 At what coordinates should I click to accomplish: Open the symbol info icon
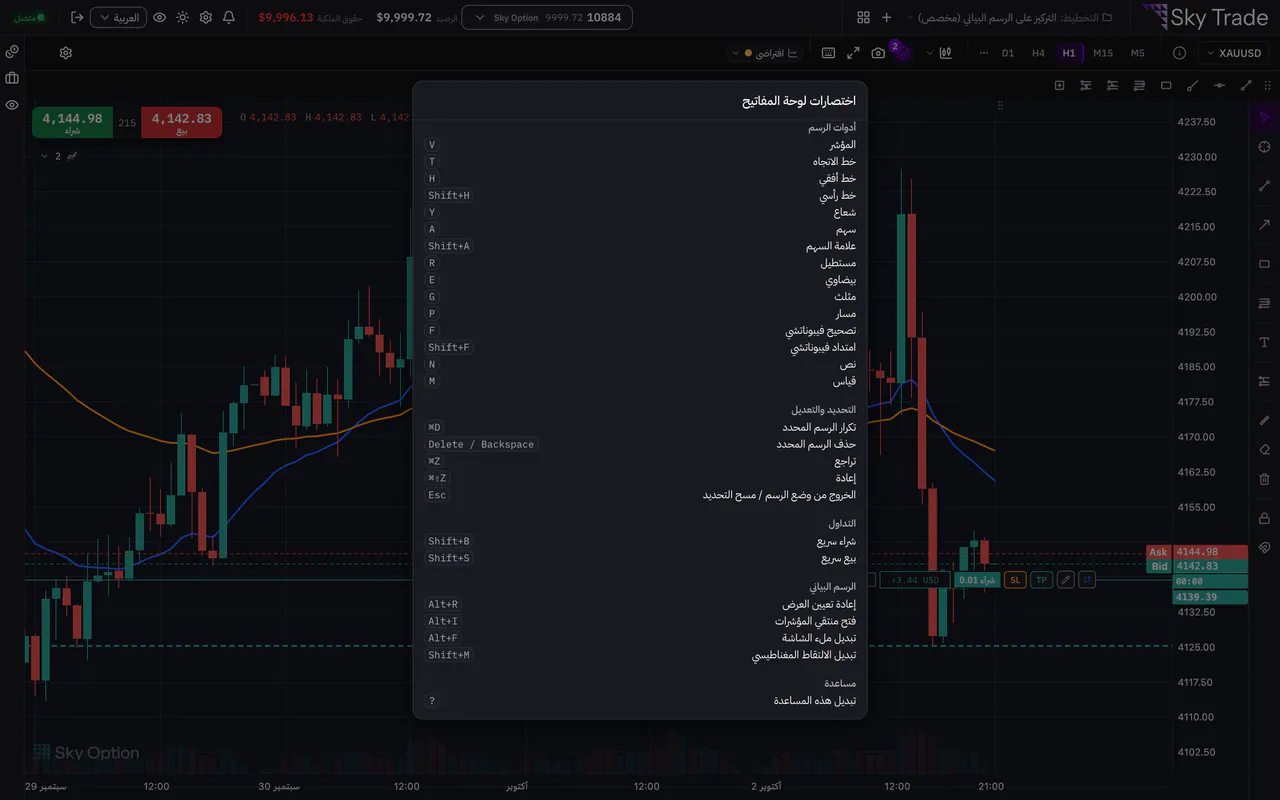click(1179, 53)
